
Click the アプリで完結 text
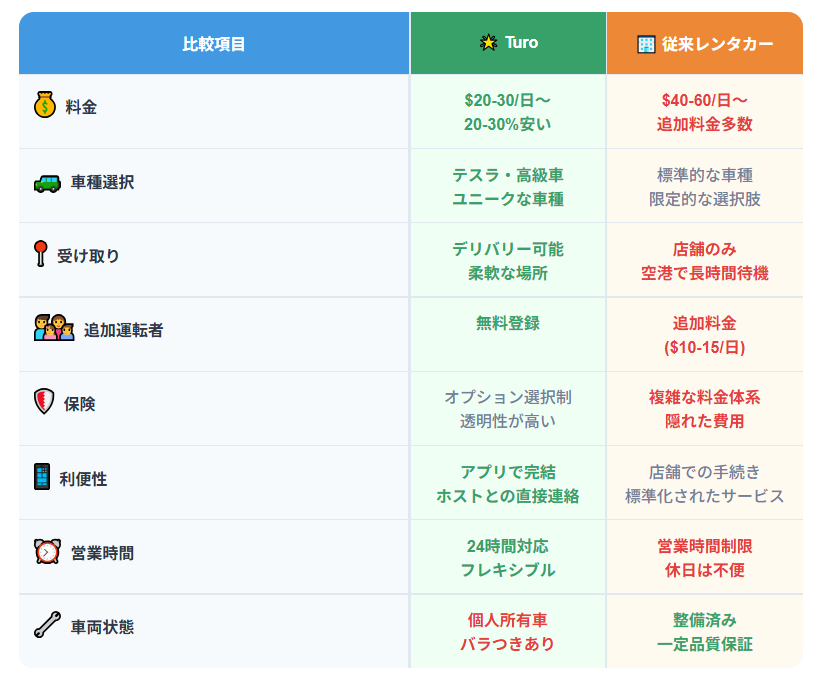(508, 472)
